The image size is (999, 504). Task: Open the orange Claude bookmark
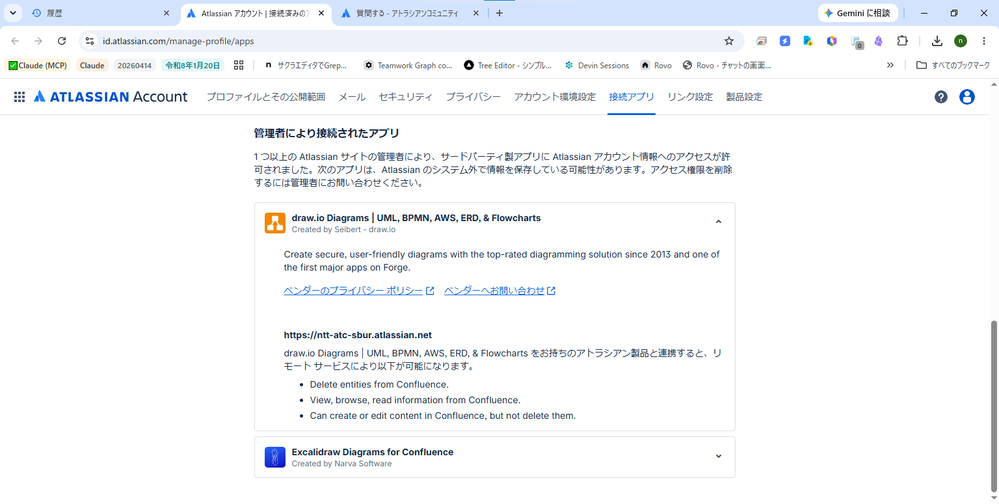pos(92,65)
